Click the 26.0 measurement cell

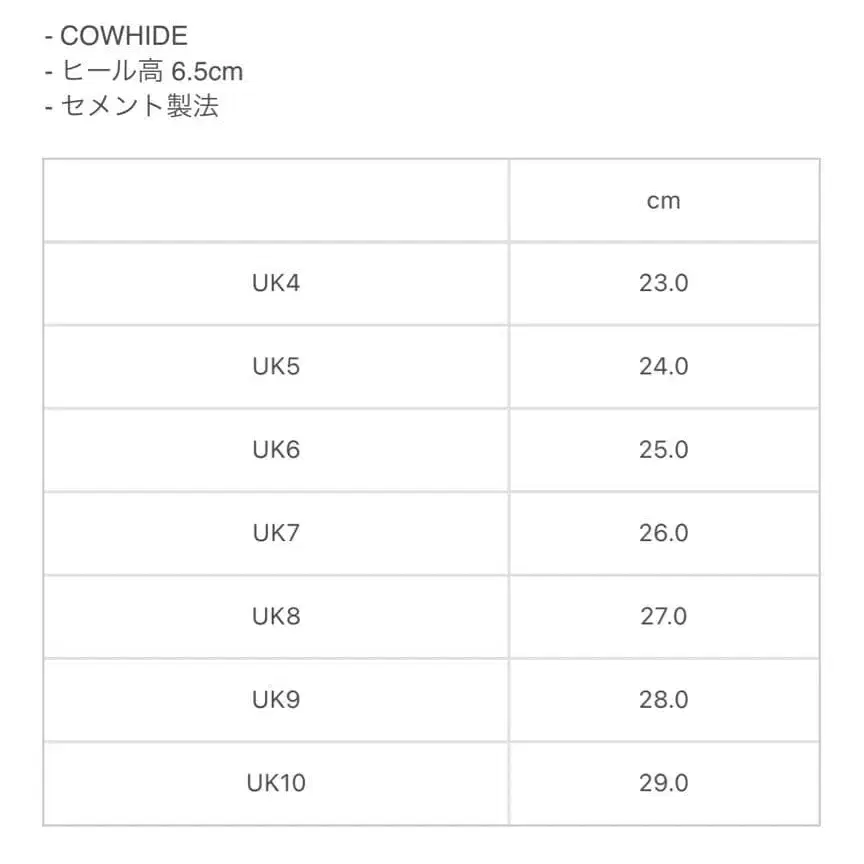pos(663,533)
